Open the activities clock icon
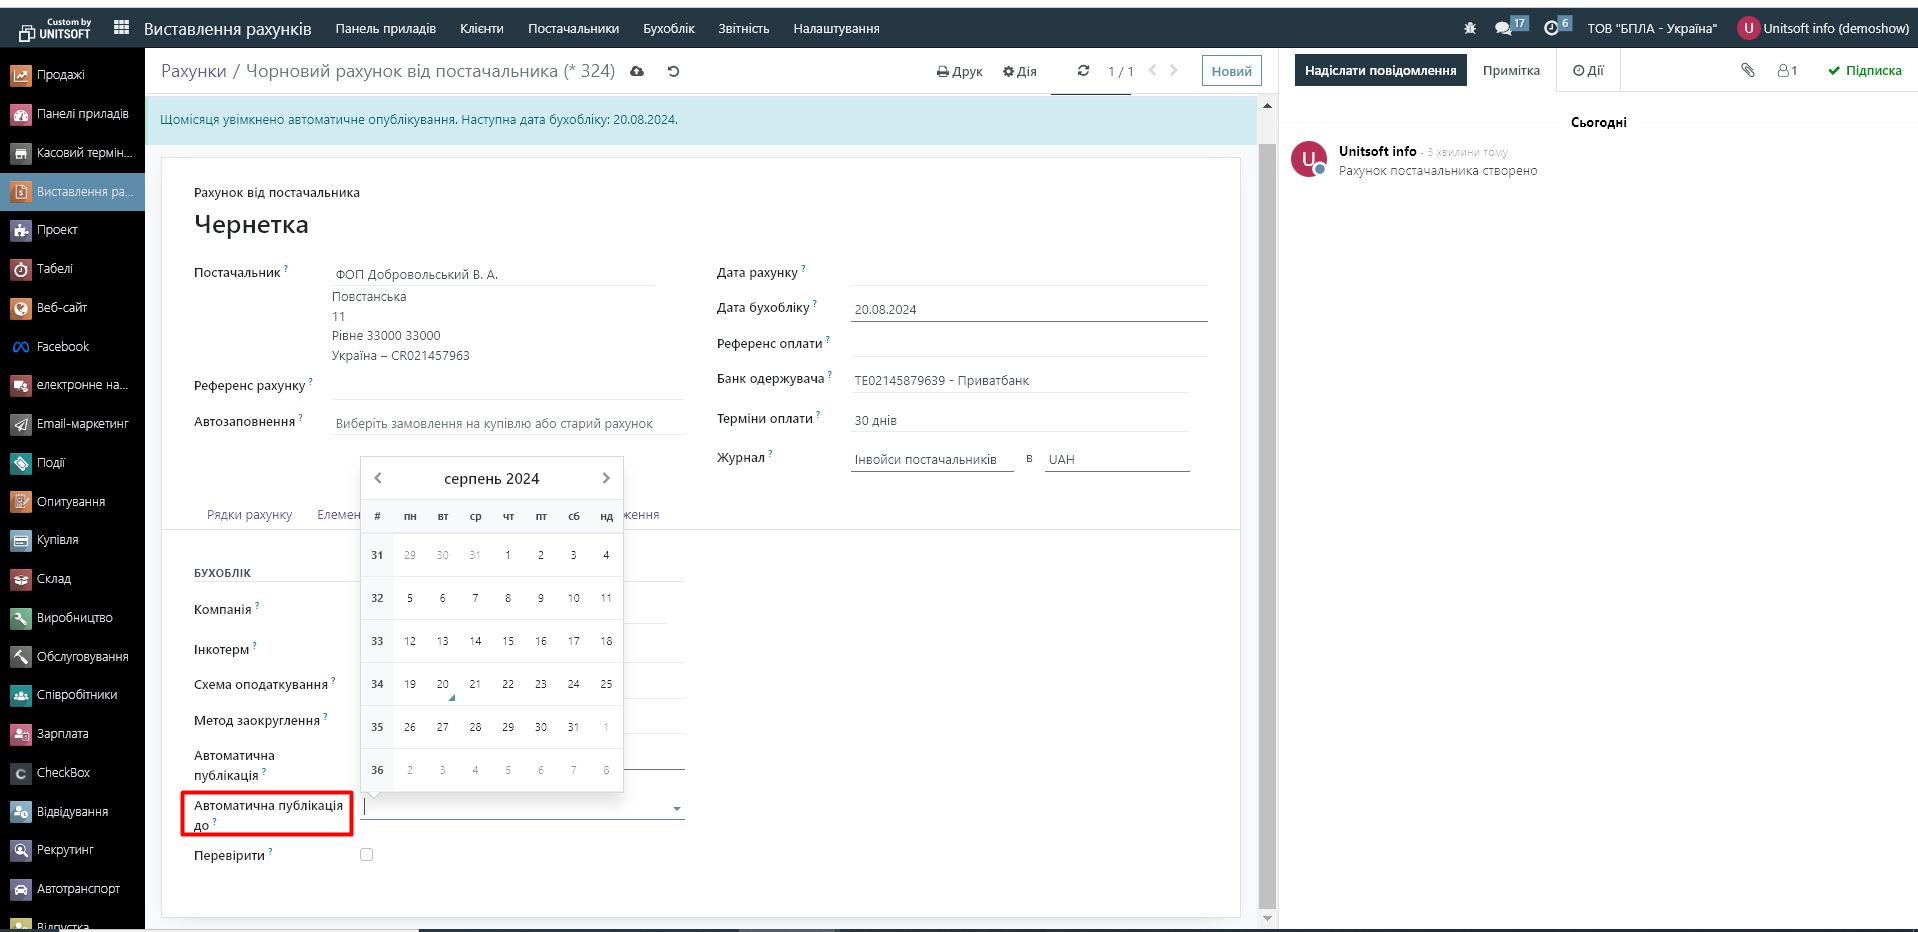 1551,28
